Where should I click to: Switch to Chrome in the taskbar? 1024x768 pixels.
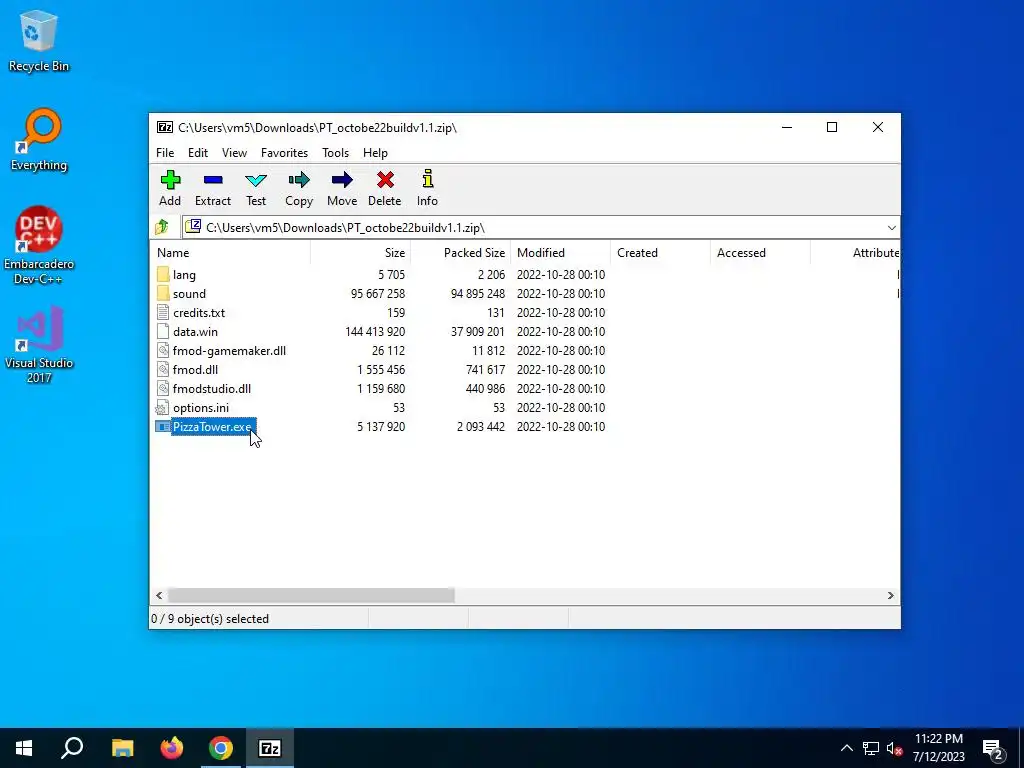coord(221,748)
